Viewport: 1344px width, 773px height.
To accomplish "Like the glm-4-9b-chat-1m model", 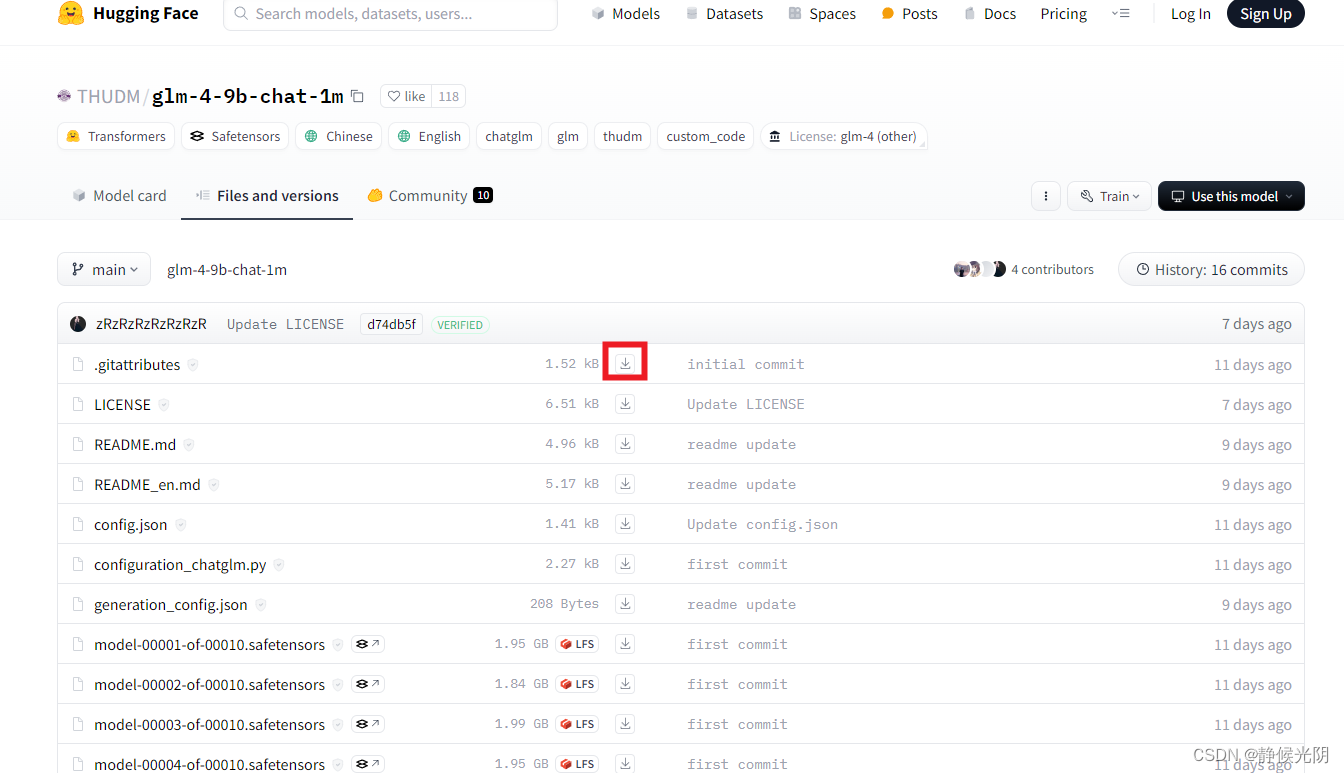I will [406, 96].
